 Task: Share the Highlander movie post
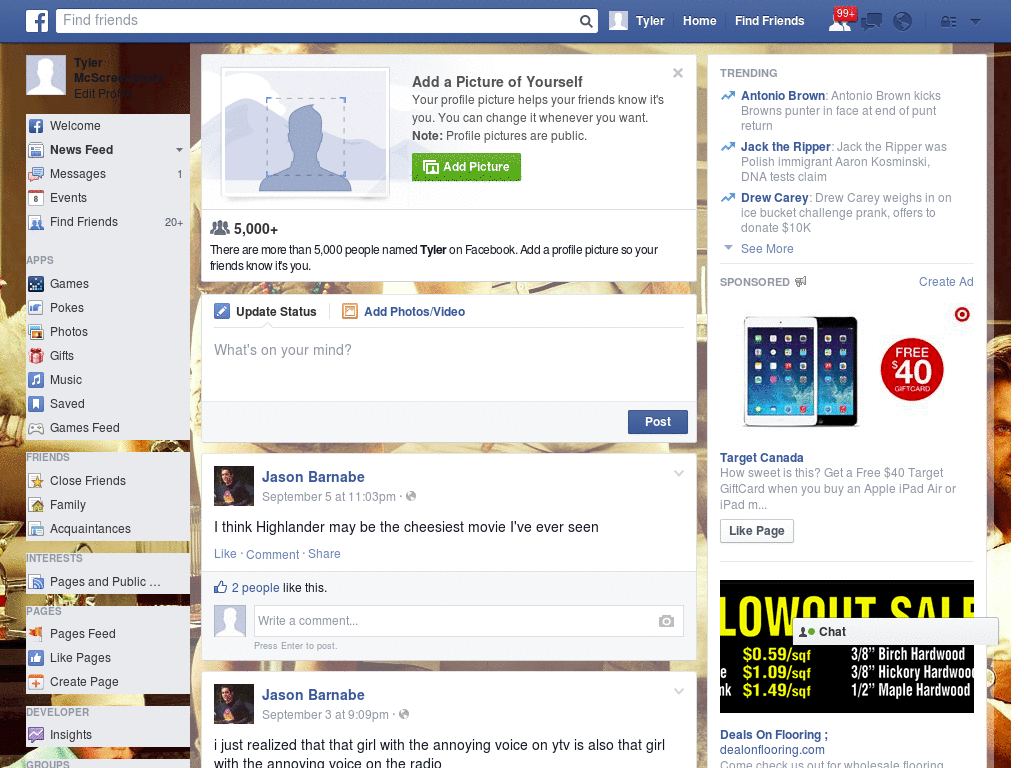324,554
